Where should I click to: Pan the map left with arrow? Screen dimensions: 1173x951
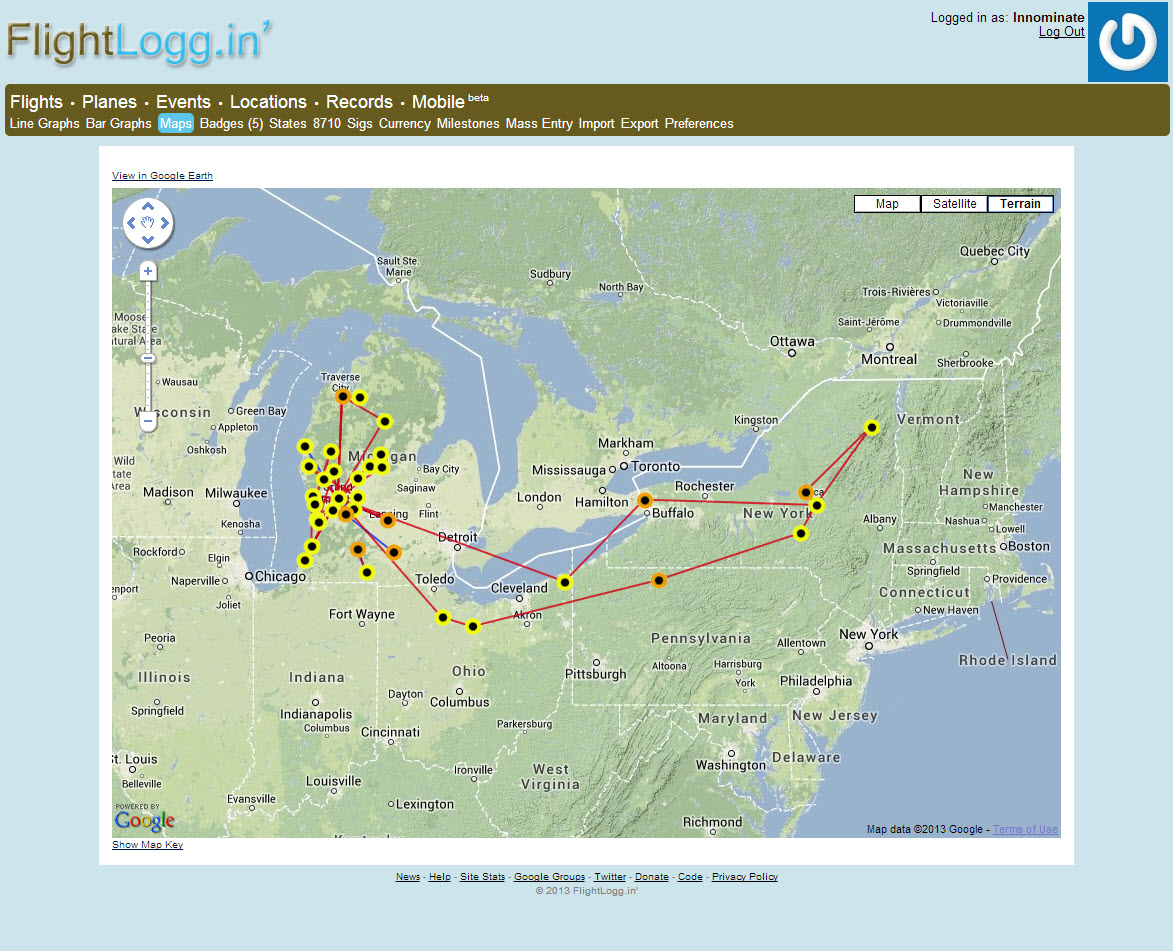click(x=131, y=223)
